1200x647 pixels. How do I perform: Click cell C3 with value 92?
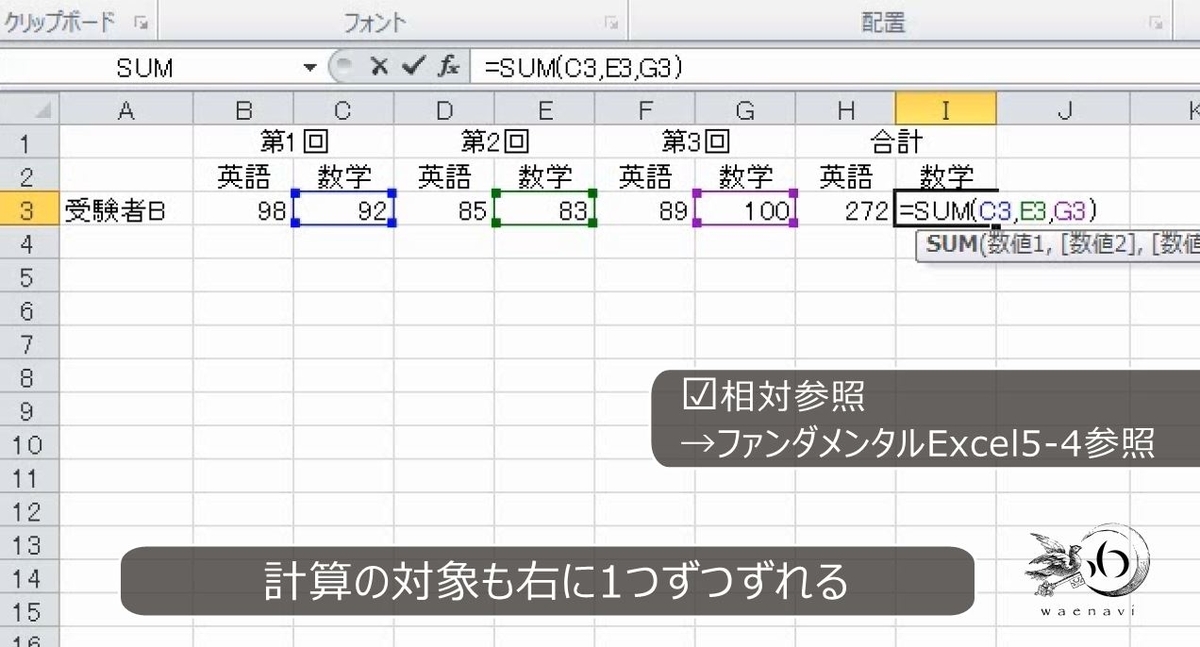click(343, 210)
